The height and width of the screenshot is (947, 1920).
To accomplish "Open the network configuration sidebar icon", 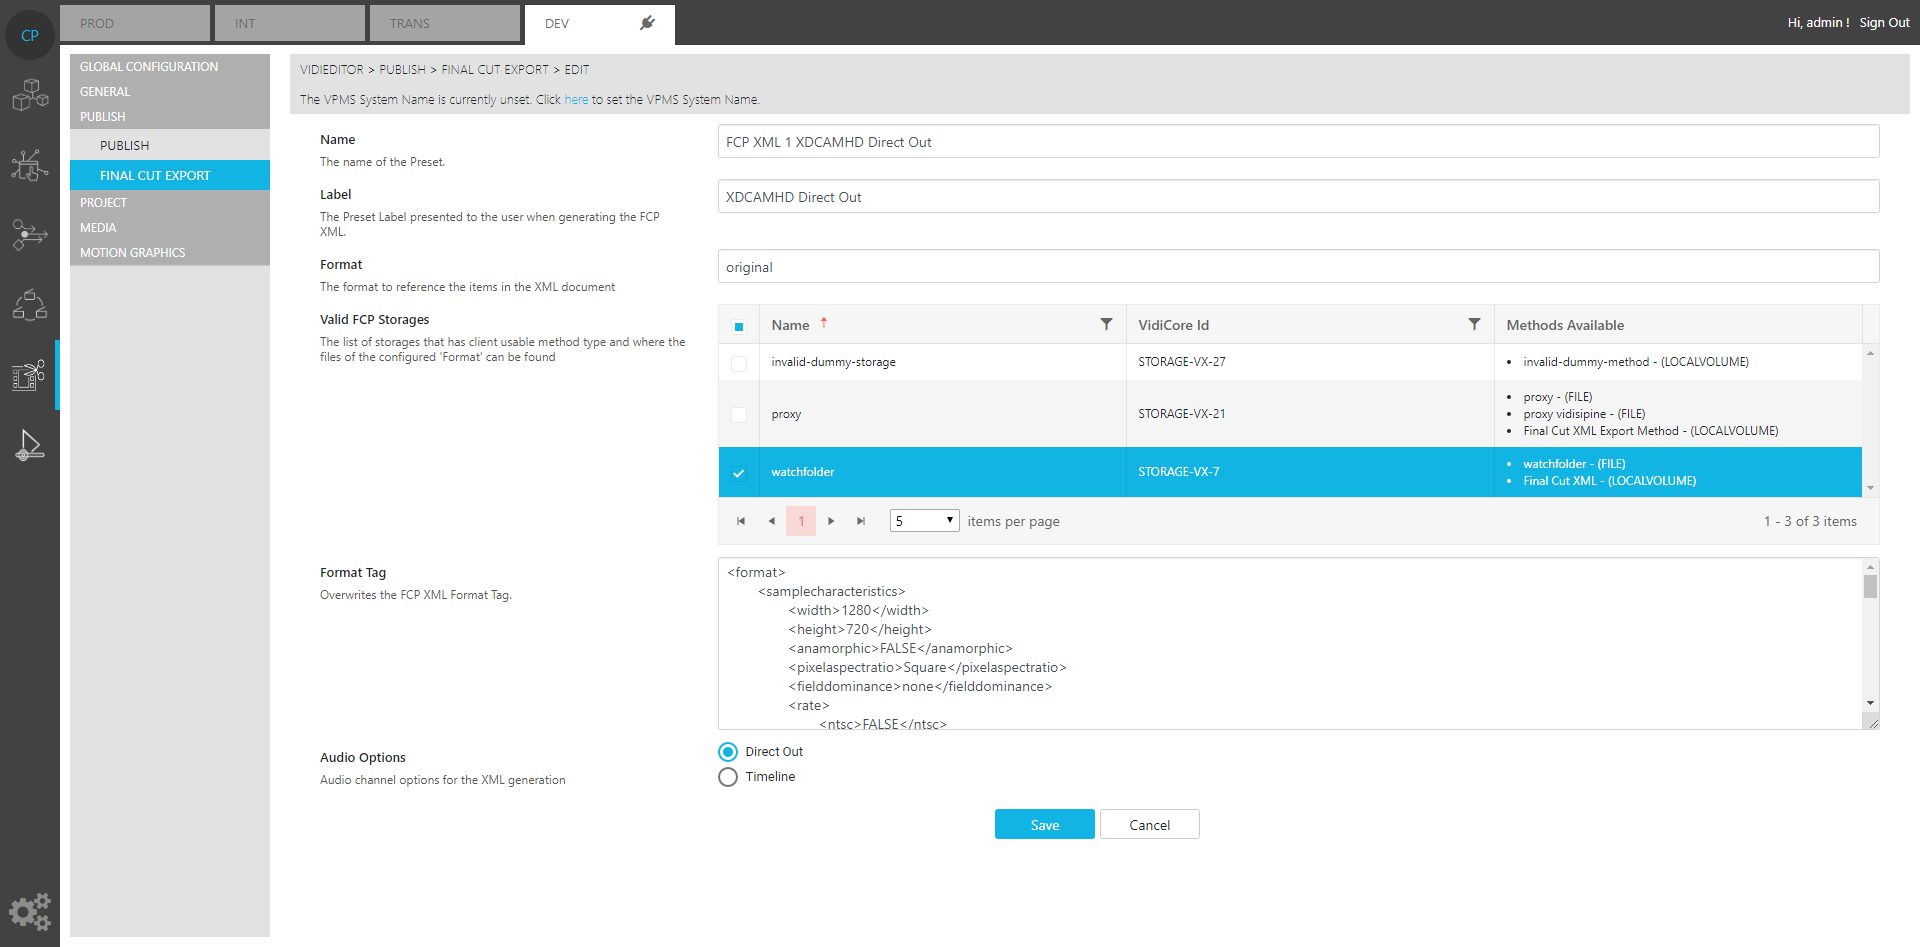I will [x=29, y=165].
